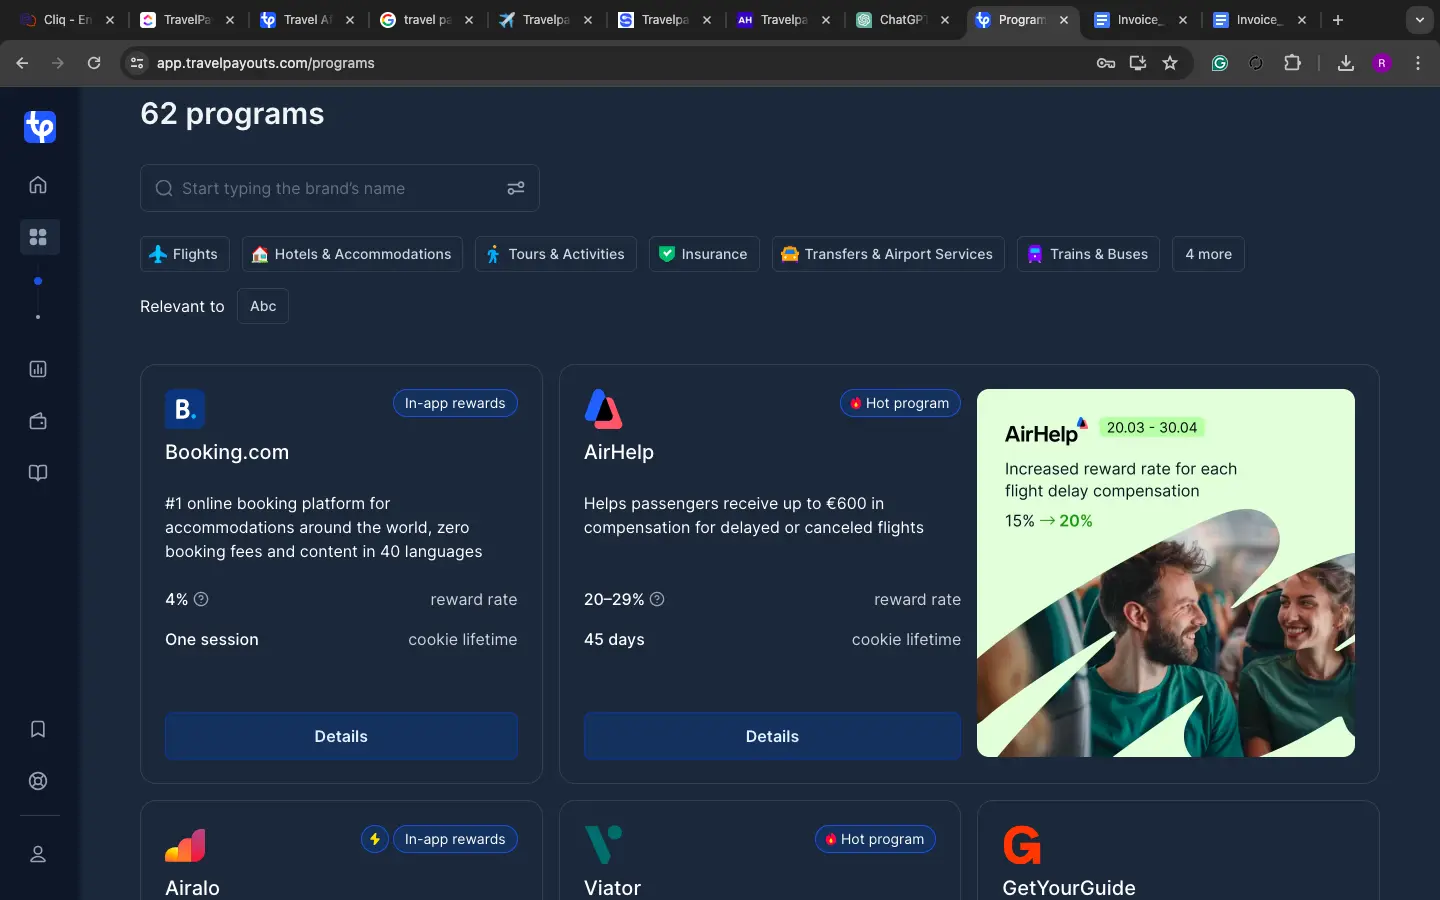Click the 62 programs heading
Screen dimensions: 1440x900
click(x=232, y=114)
